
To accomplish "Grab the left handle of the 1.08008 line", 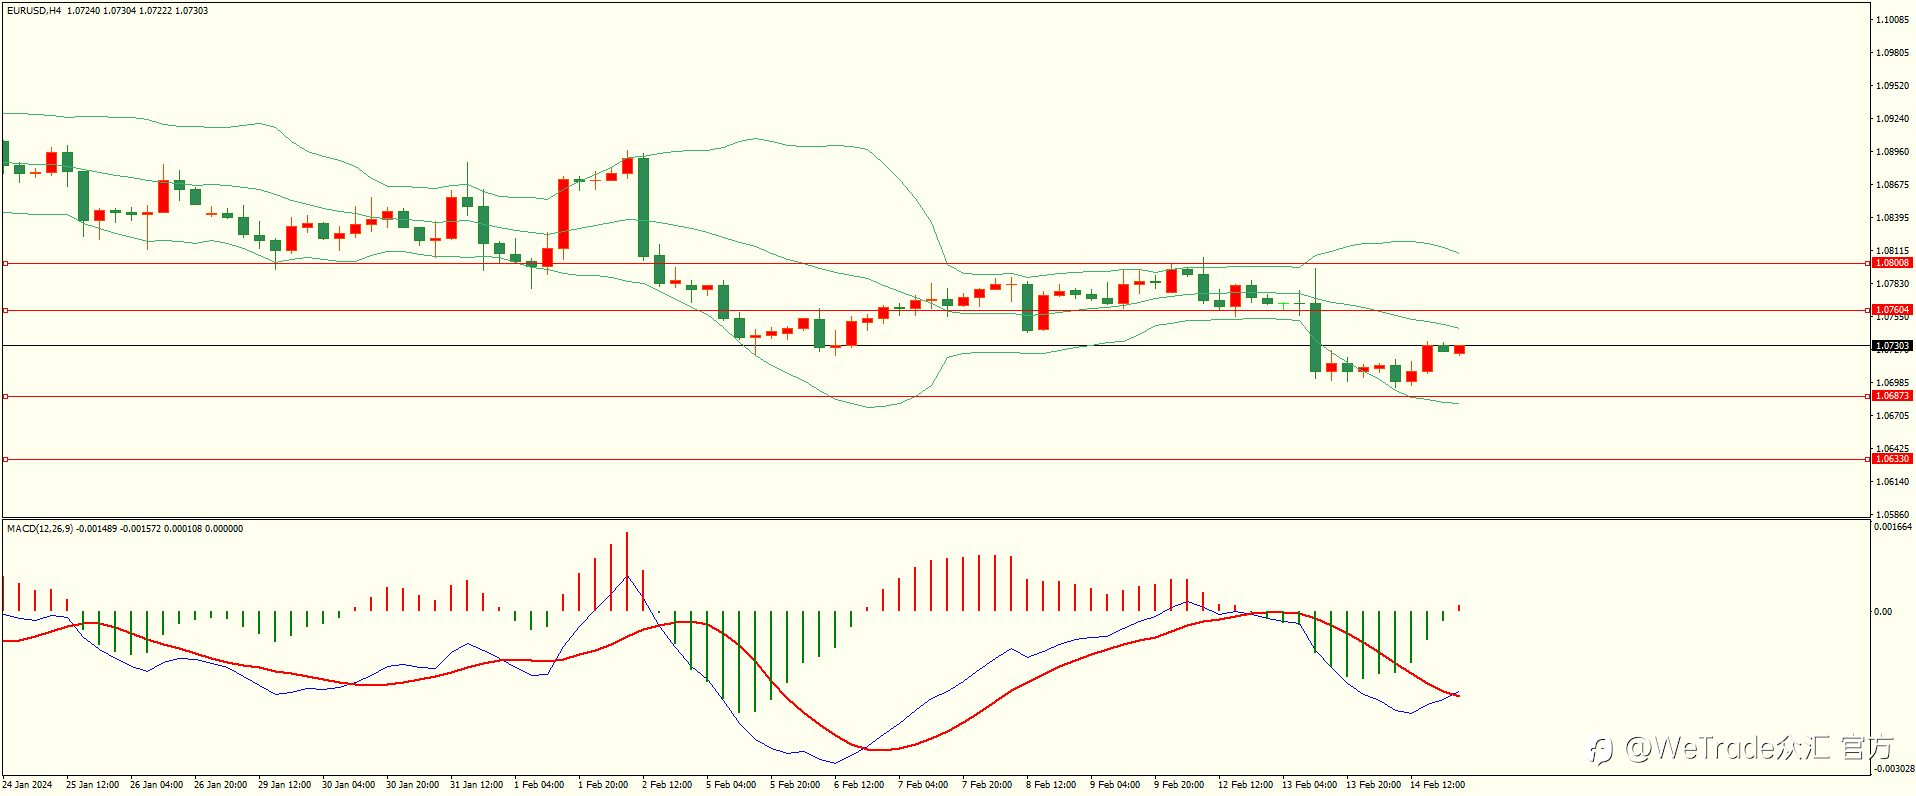I will pyautogui.click(x=5, y=263).
